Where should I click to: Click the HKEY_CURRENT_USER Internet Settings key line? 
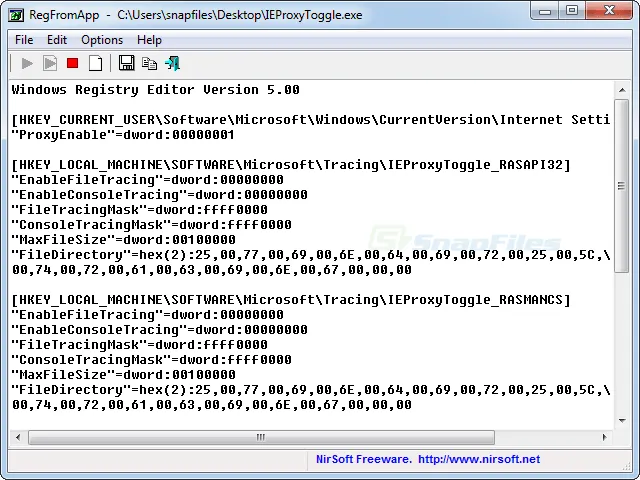pos(311,120)
